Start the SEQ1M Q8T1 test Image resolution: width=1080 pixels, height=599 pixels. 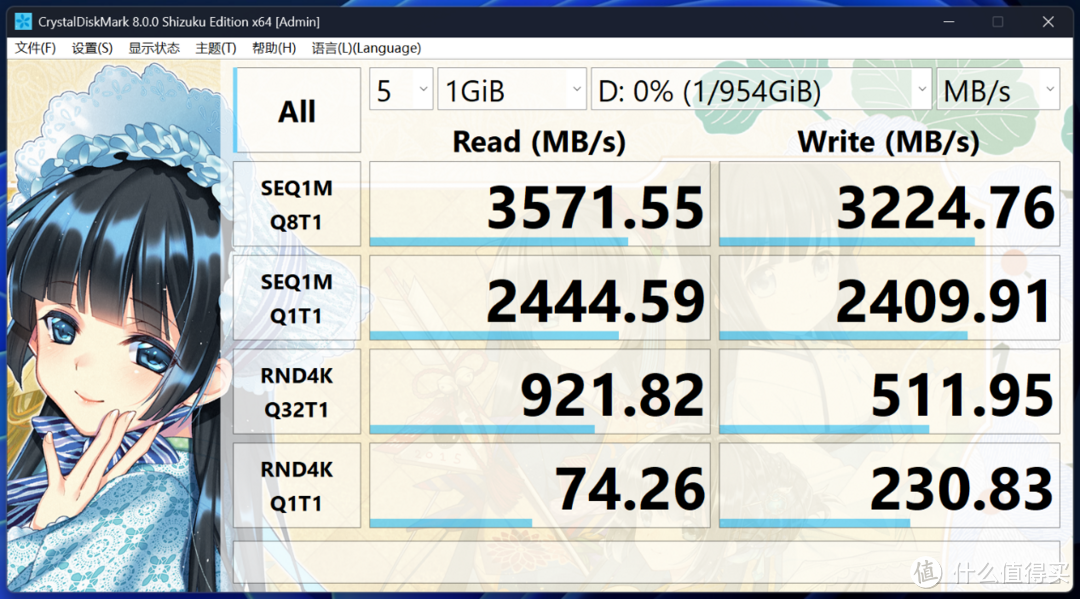click(297, 204)
